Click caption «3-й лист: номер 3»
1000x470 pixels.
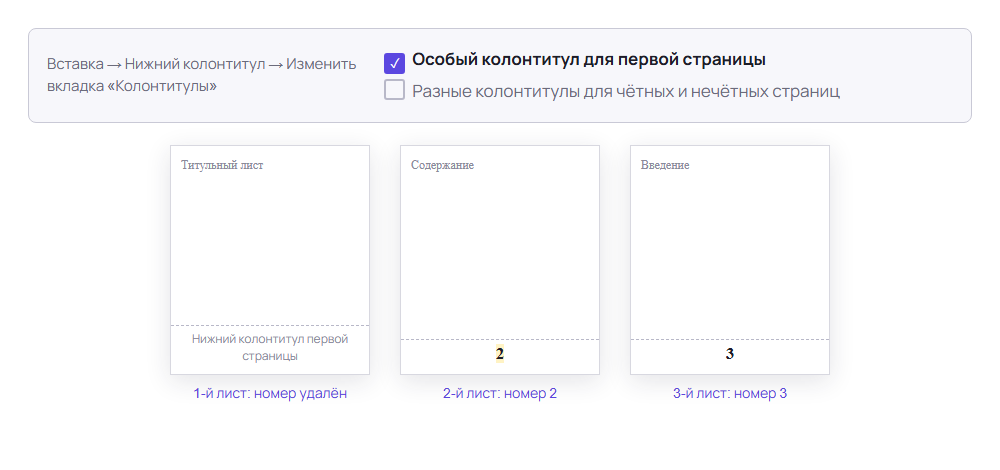coord(730,393)
